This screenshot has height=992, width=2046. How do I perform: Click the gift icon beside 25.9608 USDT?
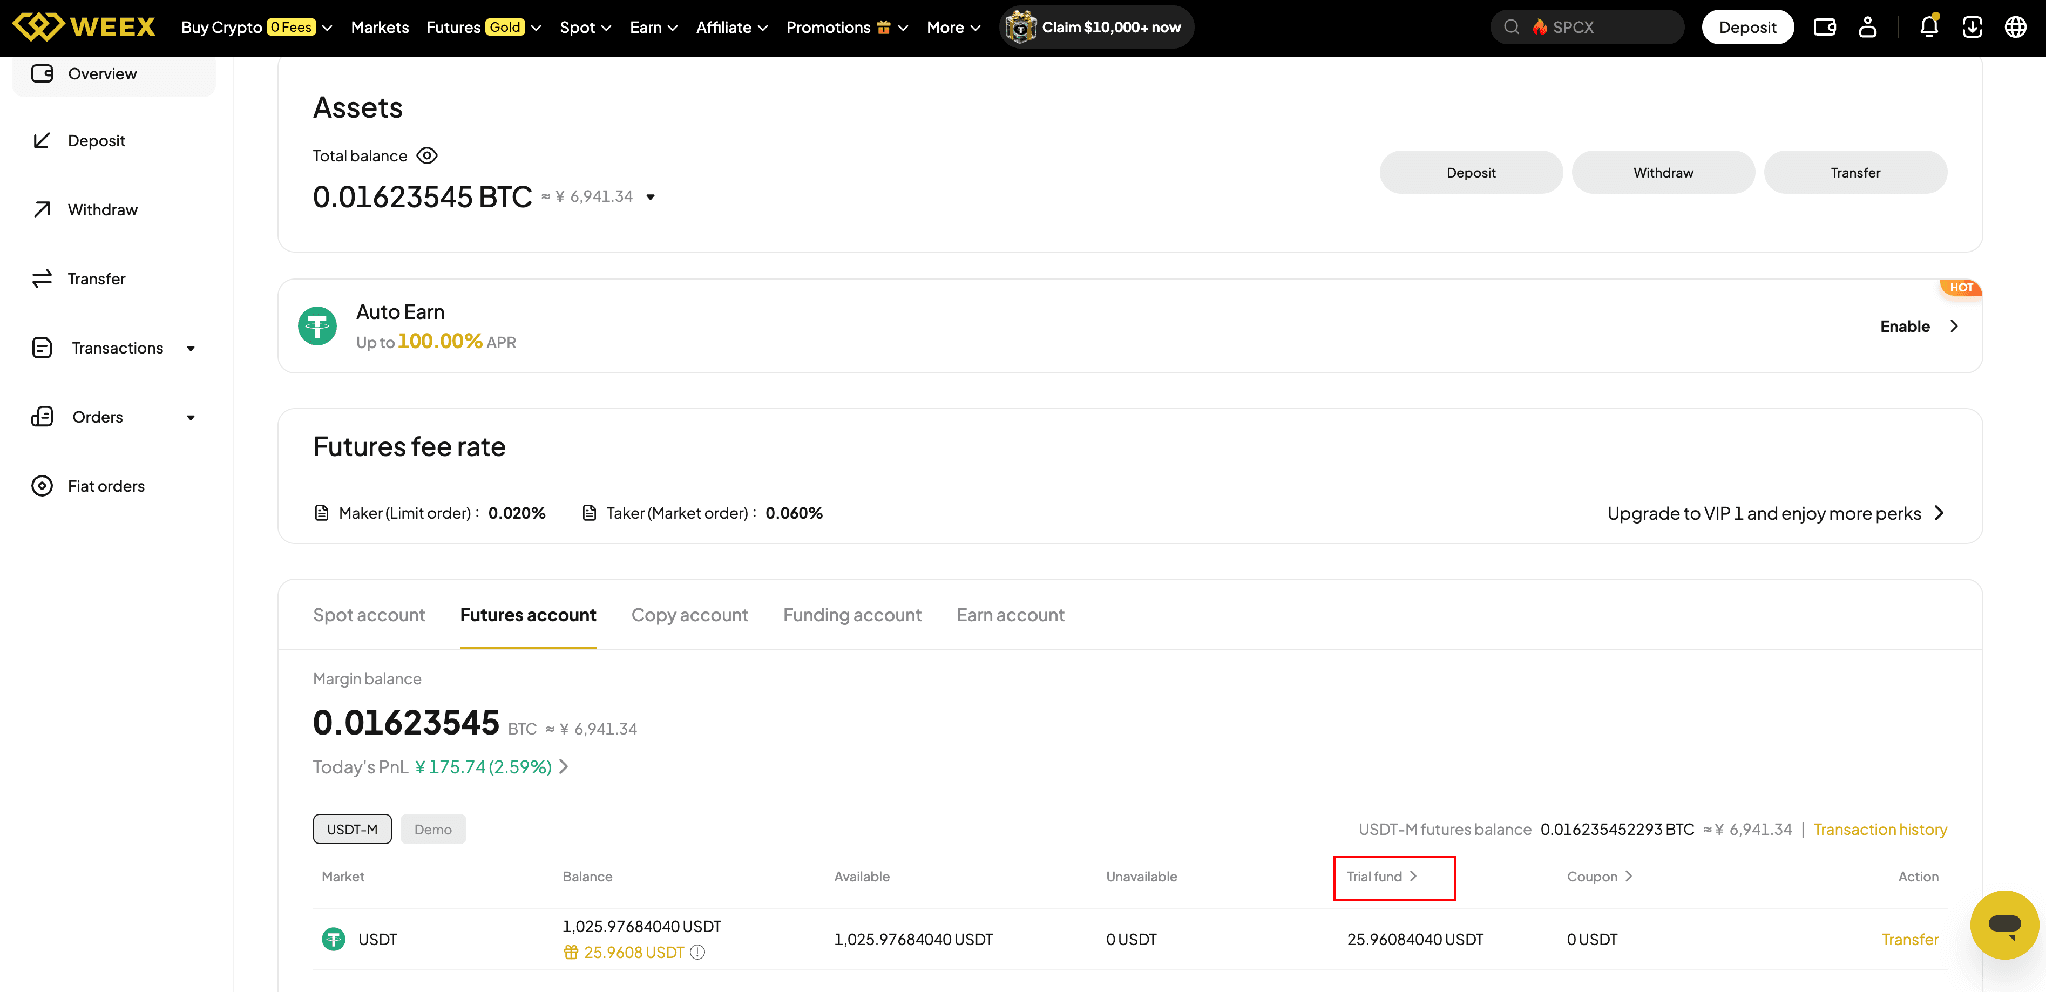pos(571,953)
